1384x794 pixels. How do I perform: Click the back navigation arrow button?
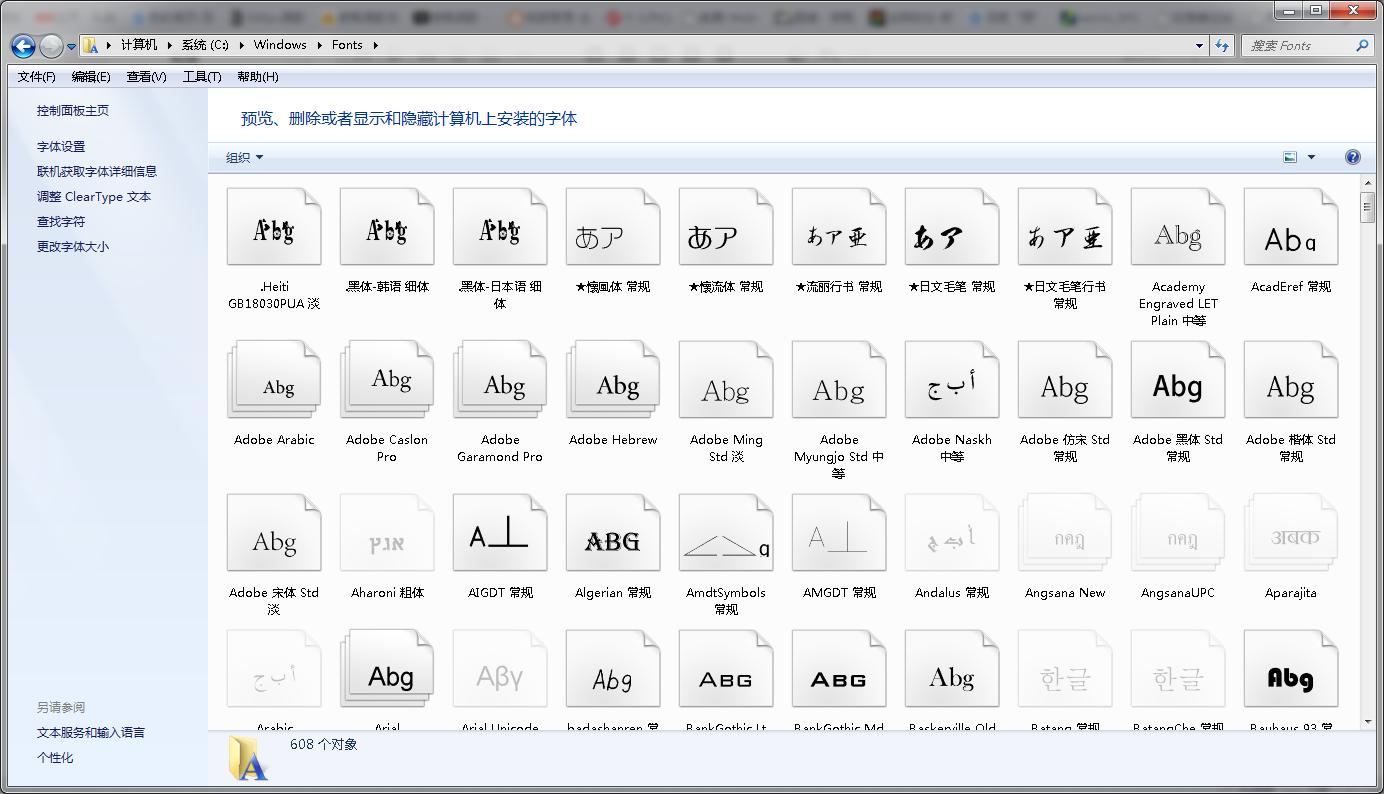pyautogui.click(x=23, y=45)
